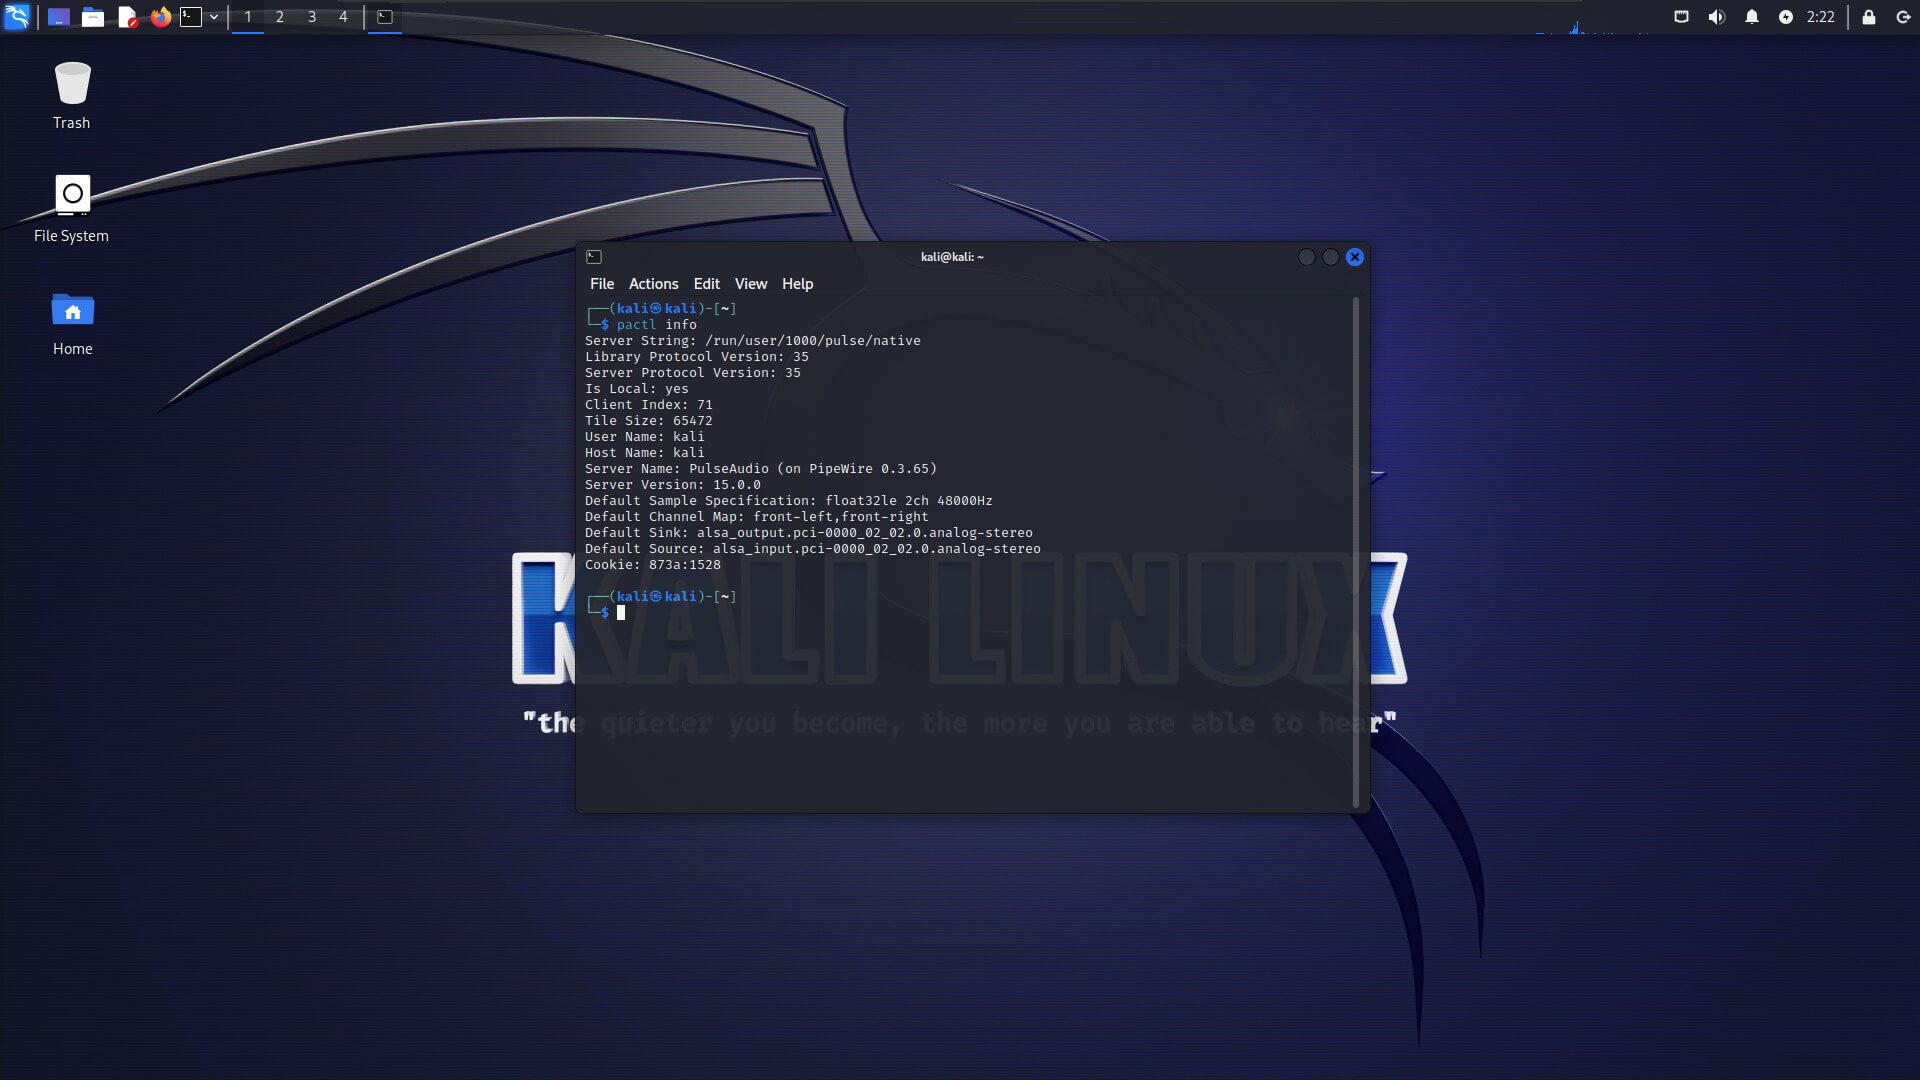Switch to workspace 2 in the pager

point(279,16)
